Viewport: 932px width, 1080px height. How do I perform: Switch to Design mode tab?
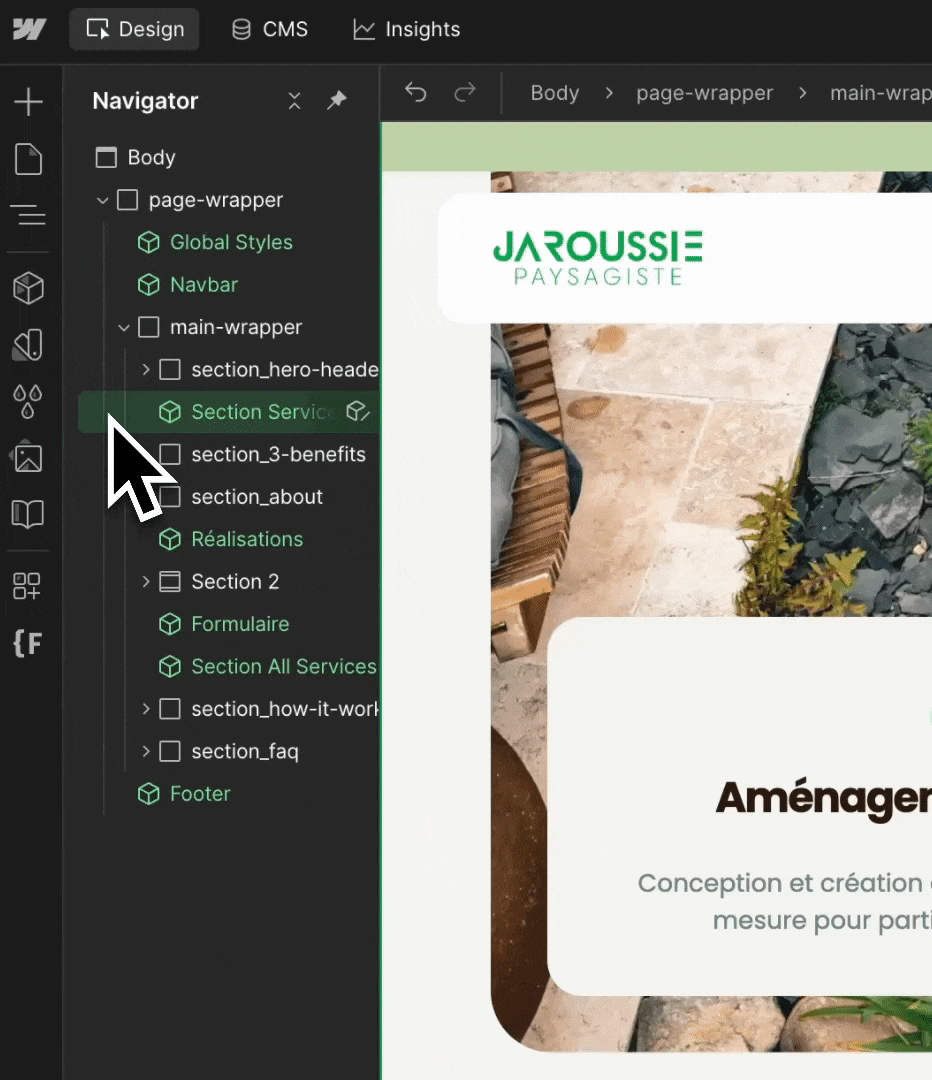tap(134, 29)
